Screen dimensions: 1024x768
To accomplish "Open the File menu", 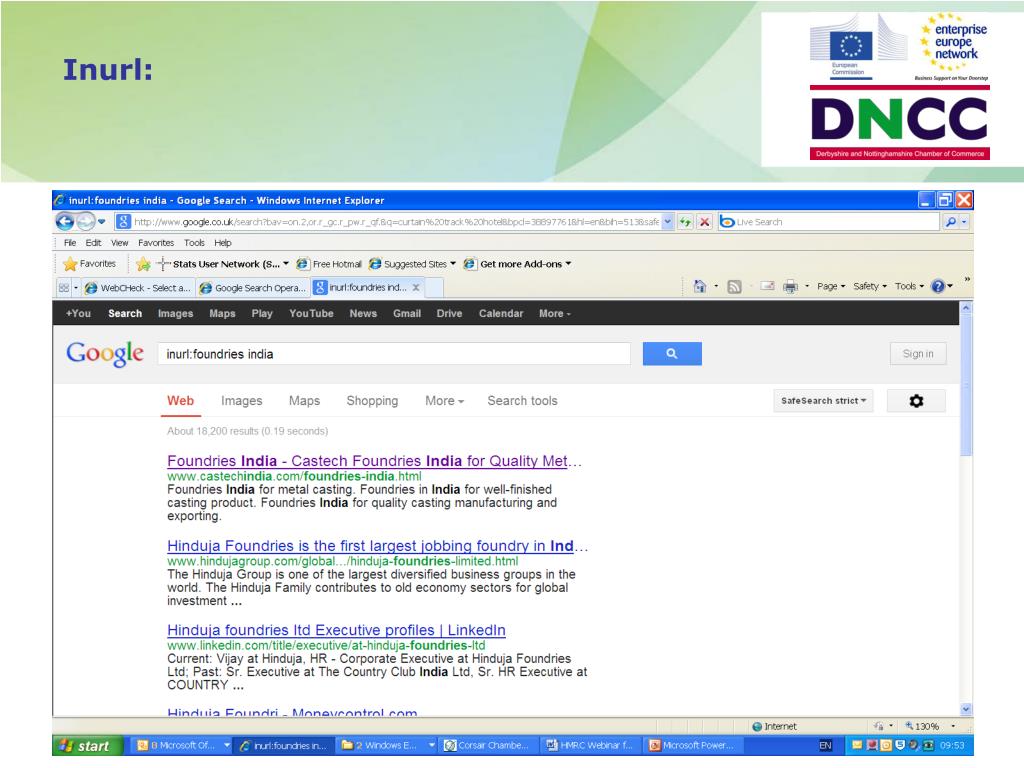I will click(70, 243).
